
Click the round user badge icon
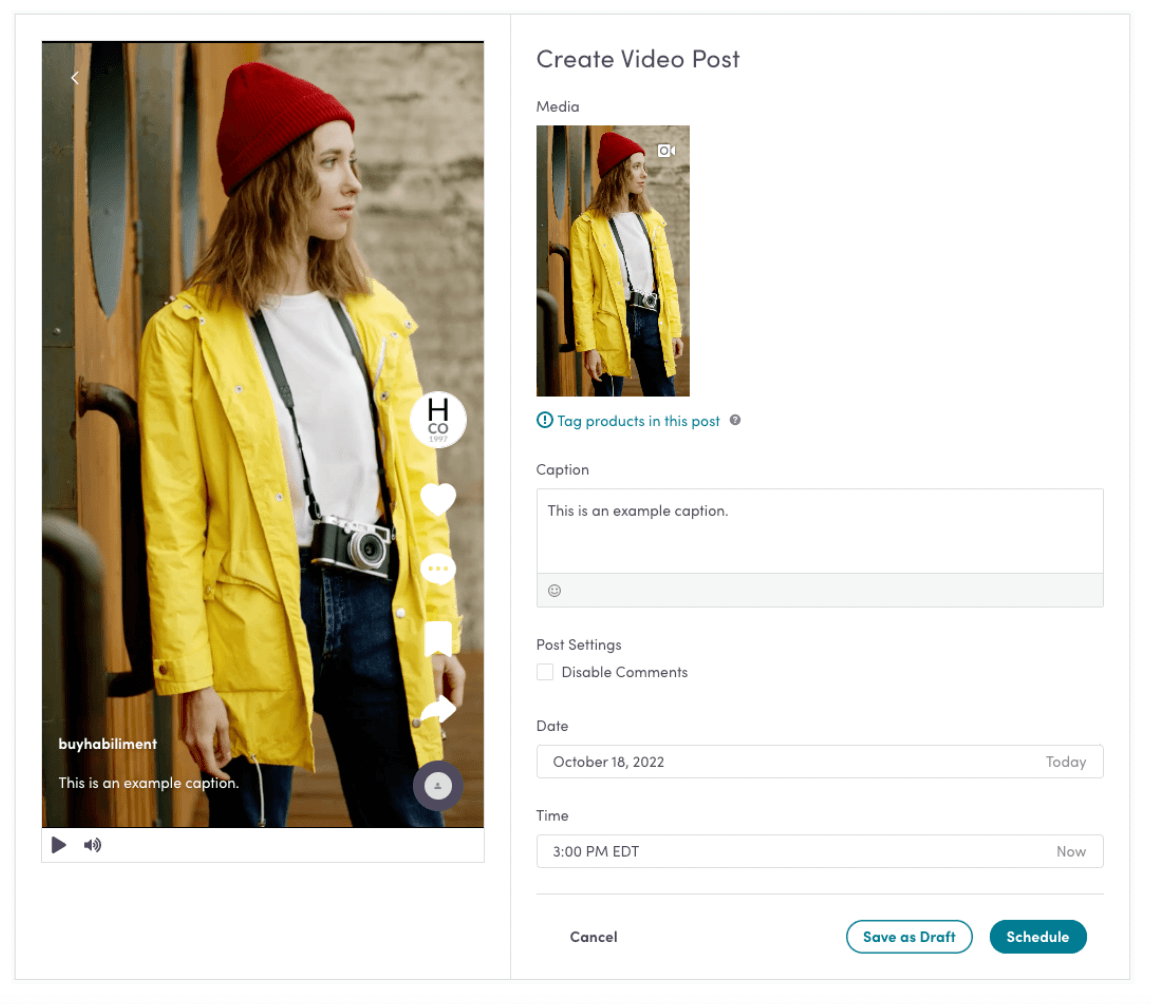pyautogui.click(x=438, y=786)
